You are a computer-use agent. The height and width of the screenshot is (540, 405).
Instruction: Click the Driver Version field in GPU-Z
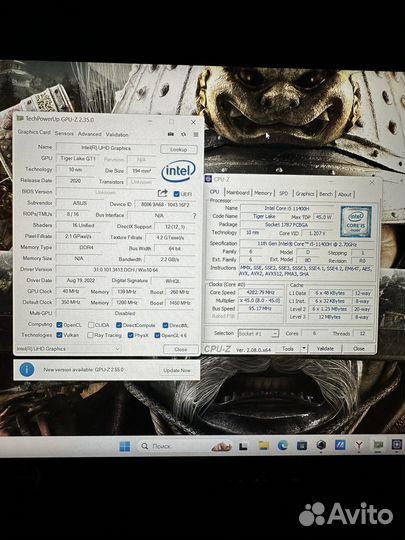126,270
